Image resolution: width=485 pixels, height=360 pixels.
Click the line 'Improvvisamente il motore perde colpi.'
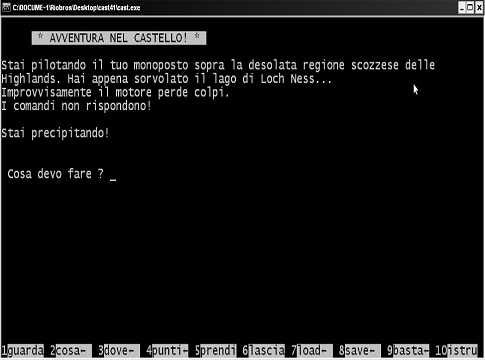tap(115, 92)
